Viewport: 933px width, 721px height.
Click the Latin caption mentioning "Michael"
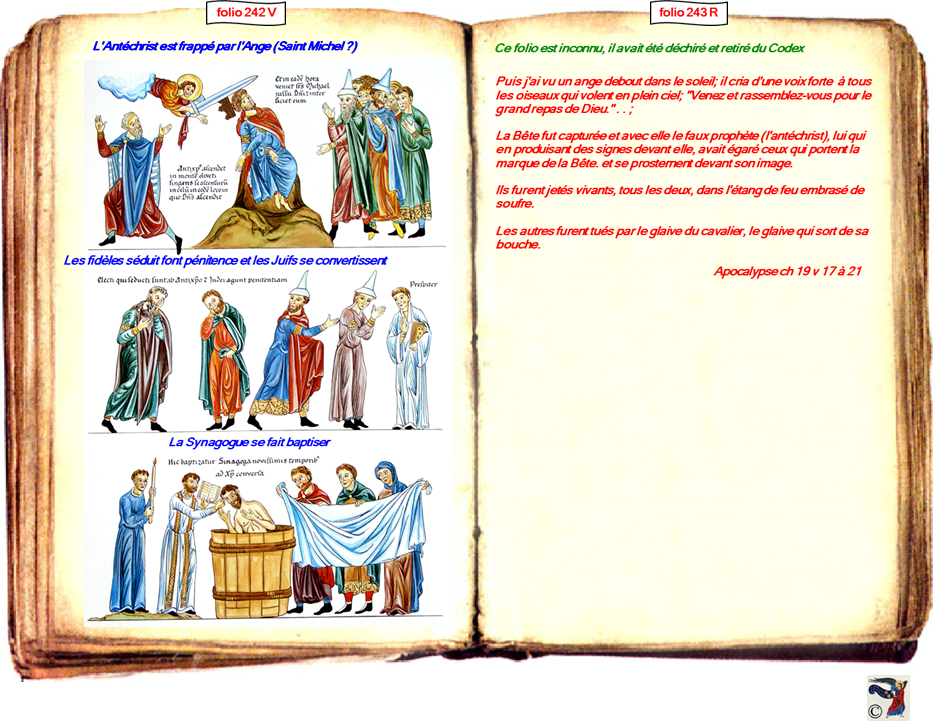[x=302, y=90]
